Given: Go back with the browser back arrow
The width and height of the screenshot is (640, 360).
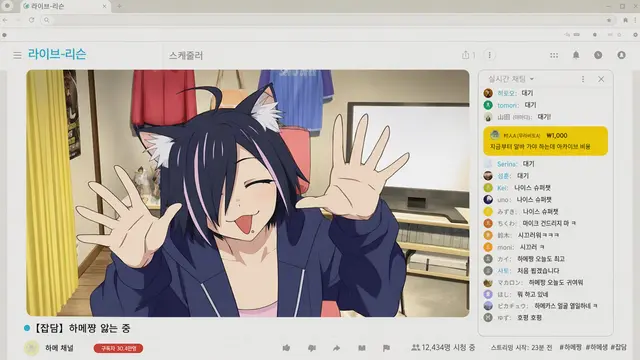Looking at the screenshot, I should [5, 20].
